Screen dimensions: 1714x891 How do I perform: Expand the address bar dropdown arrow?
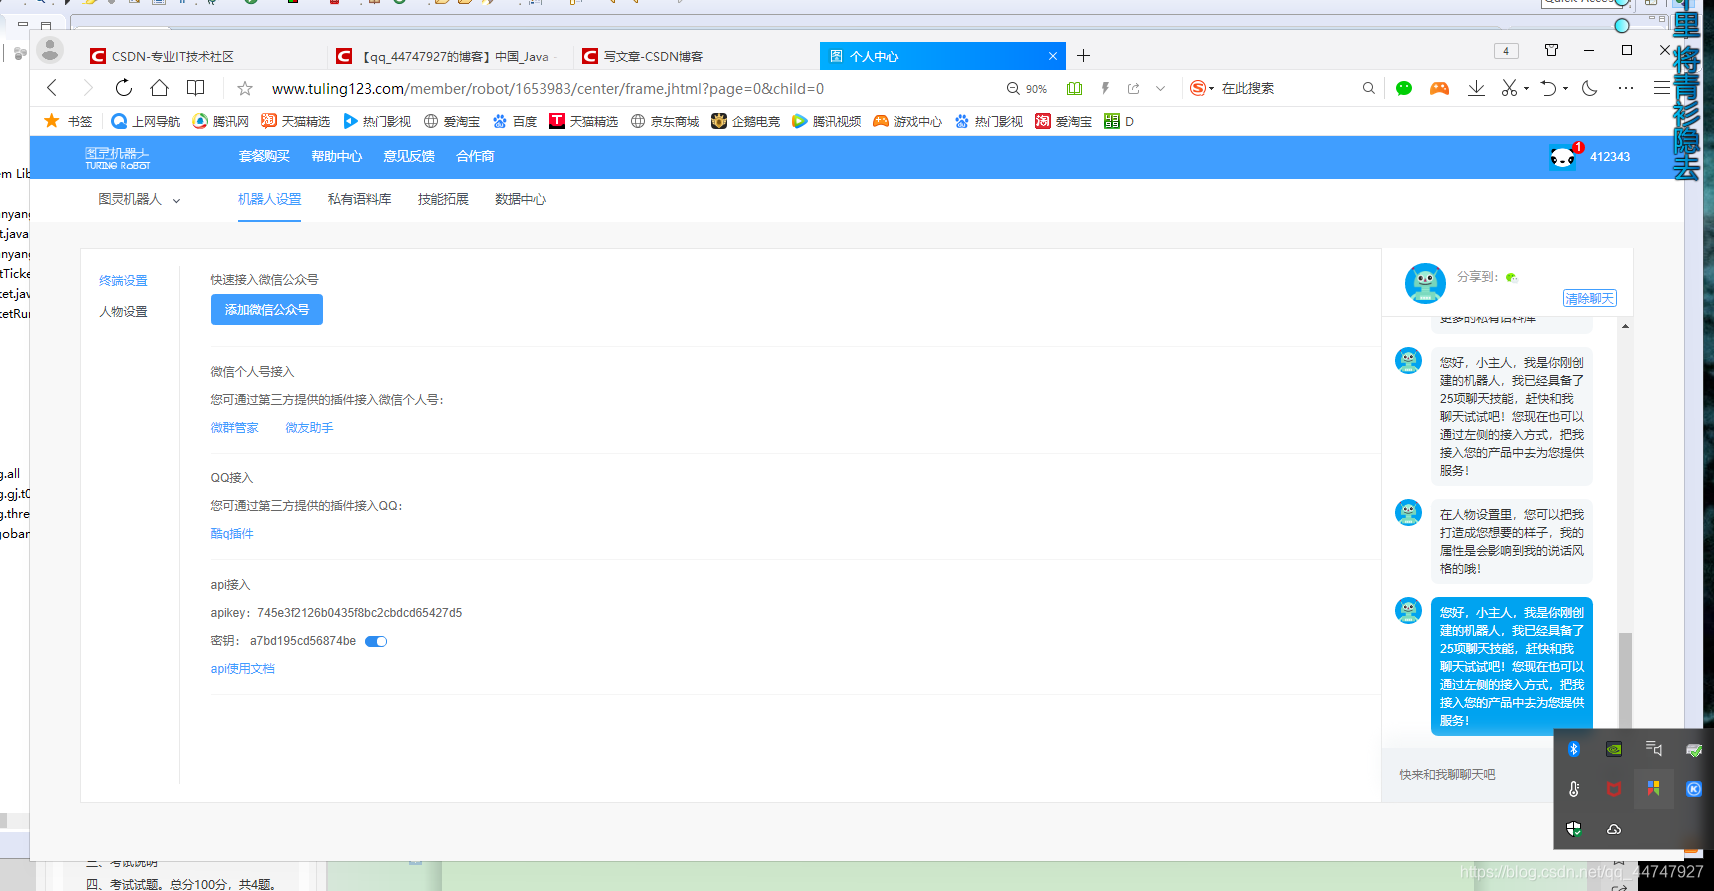pyautogui.click(x=1161, y=88)
